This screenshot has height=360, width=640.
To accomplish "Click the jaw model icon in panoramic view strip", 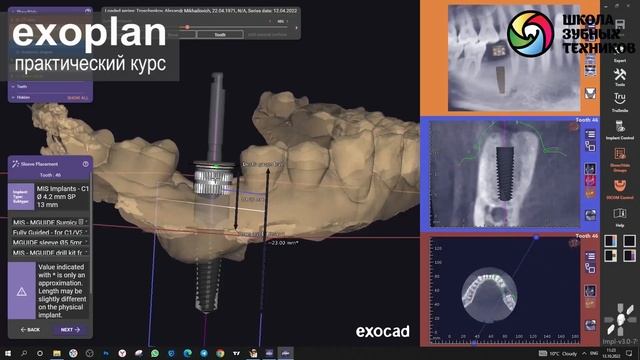I will (590, 93).
